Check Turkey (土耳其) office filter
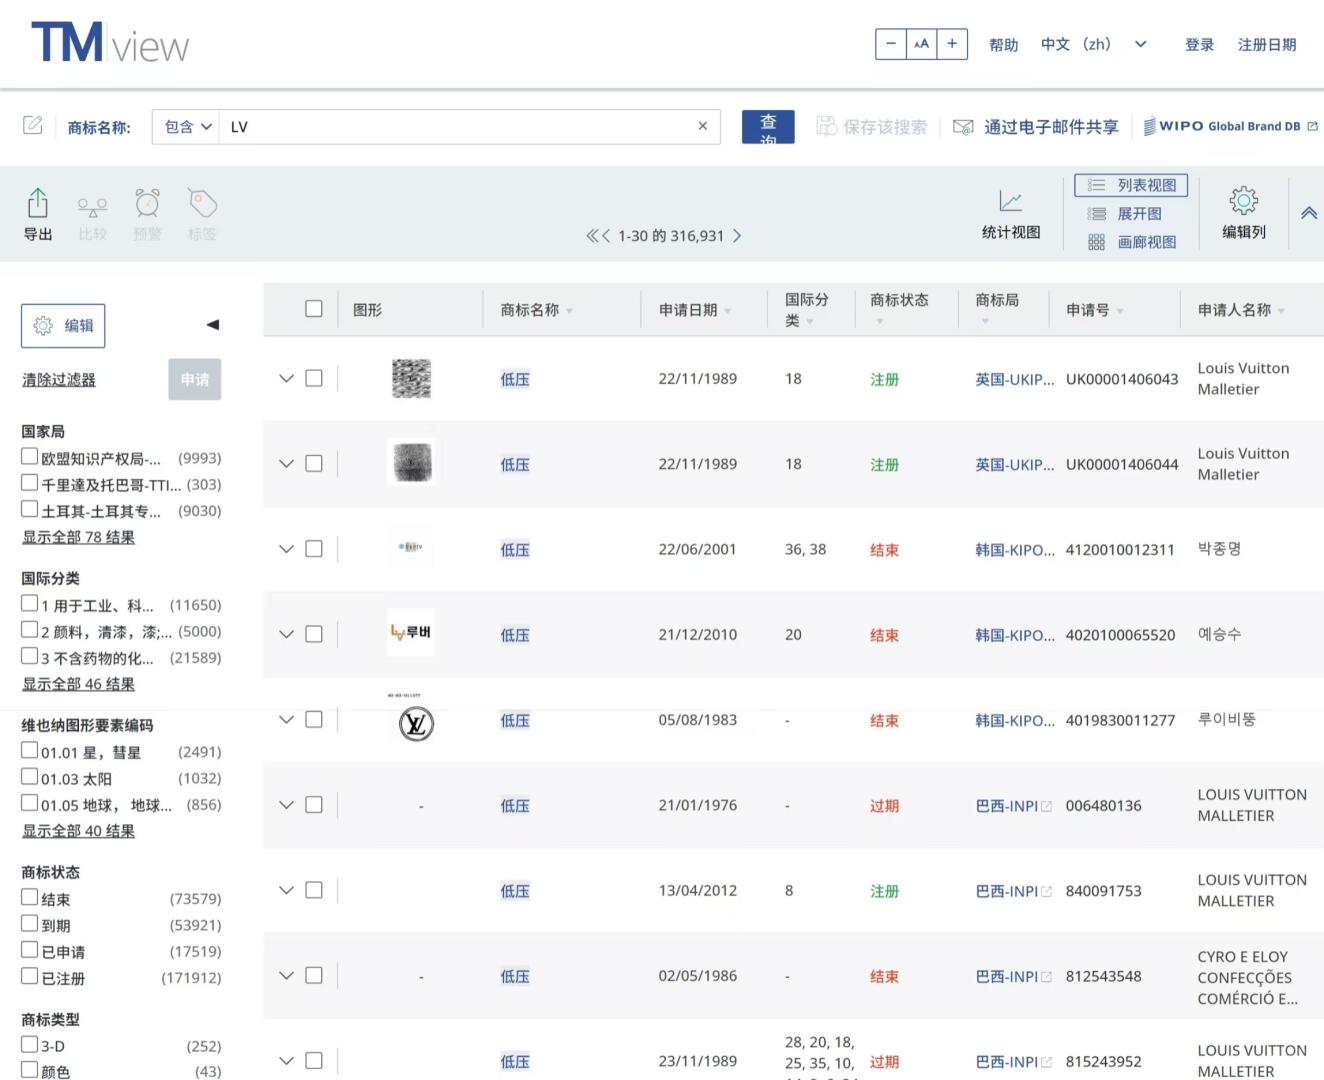Viewport: 1324px width, 1080px height. coord(30,509)
